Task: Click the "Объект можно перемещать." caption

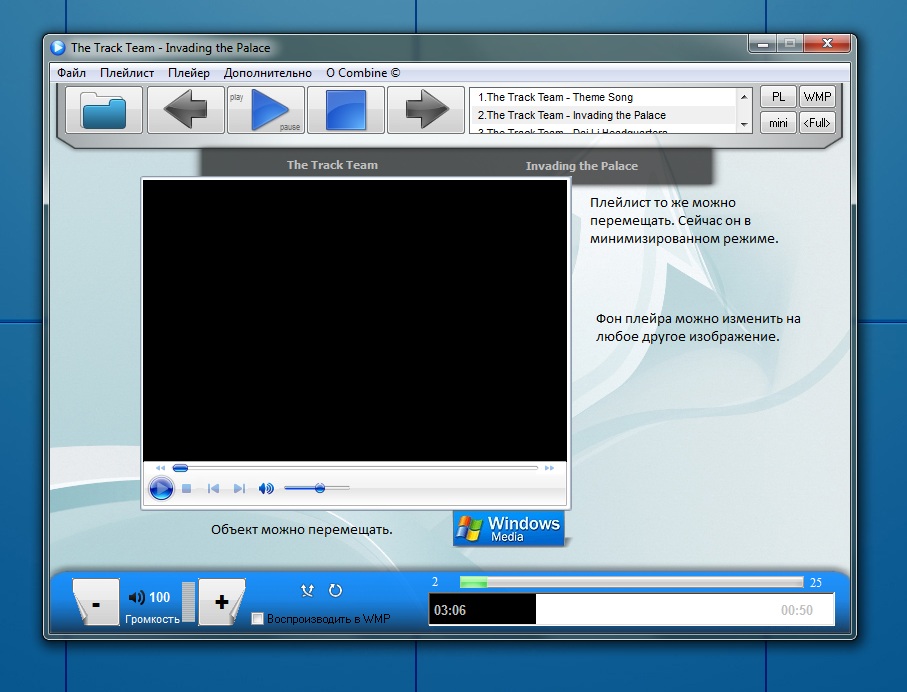Action: [301, 529]
